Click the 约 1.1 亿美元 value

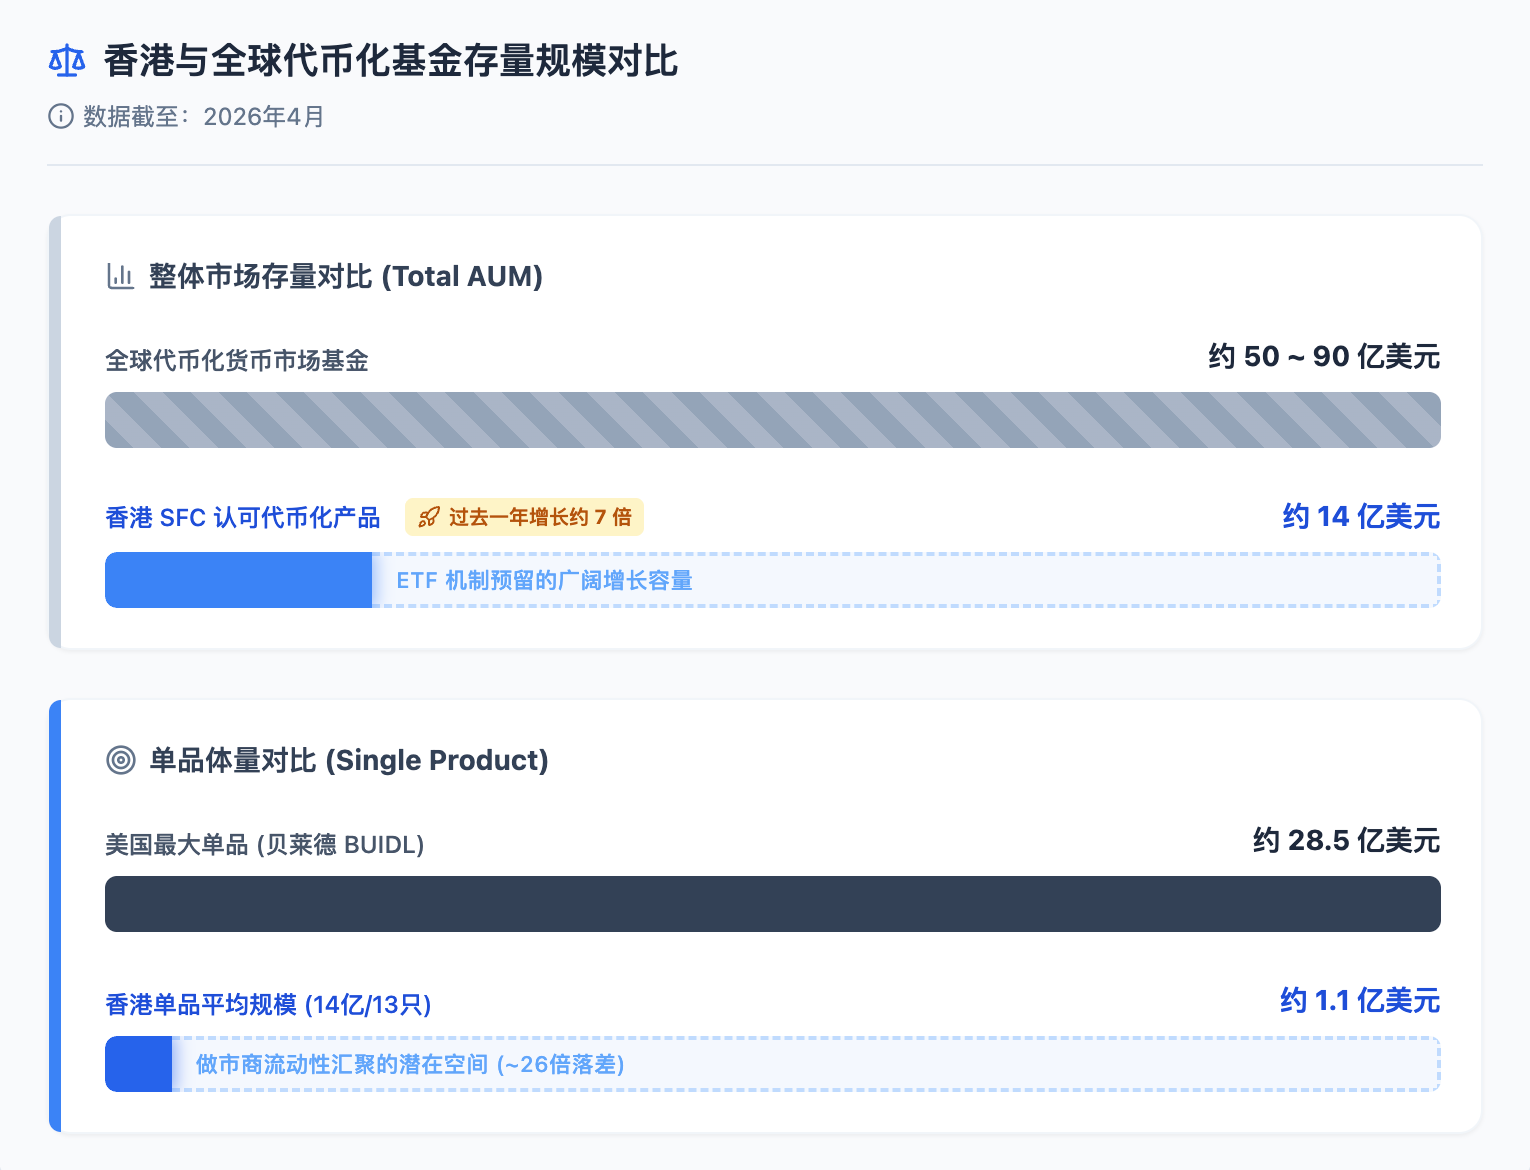coord(1360,1000)
